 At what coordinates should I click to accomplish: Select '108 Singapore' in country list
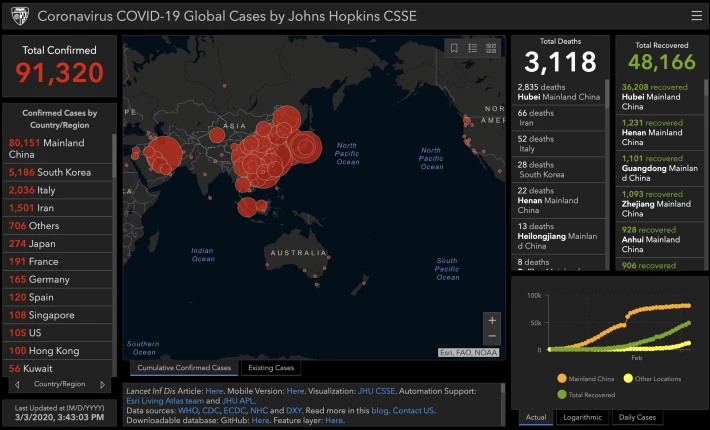tap(58, 315)
